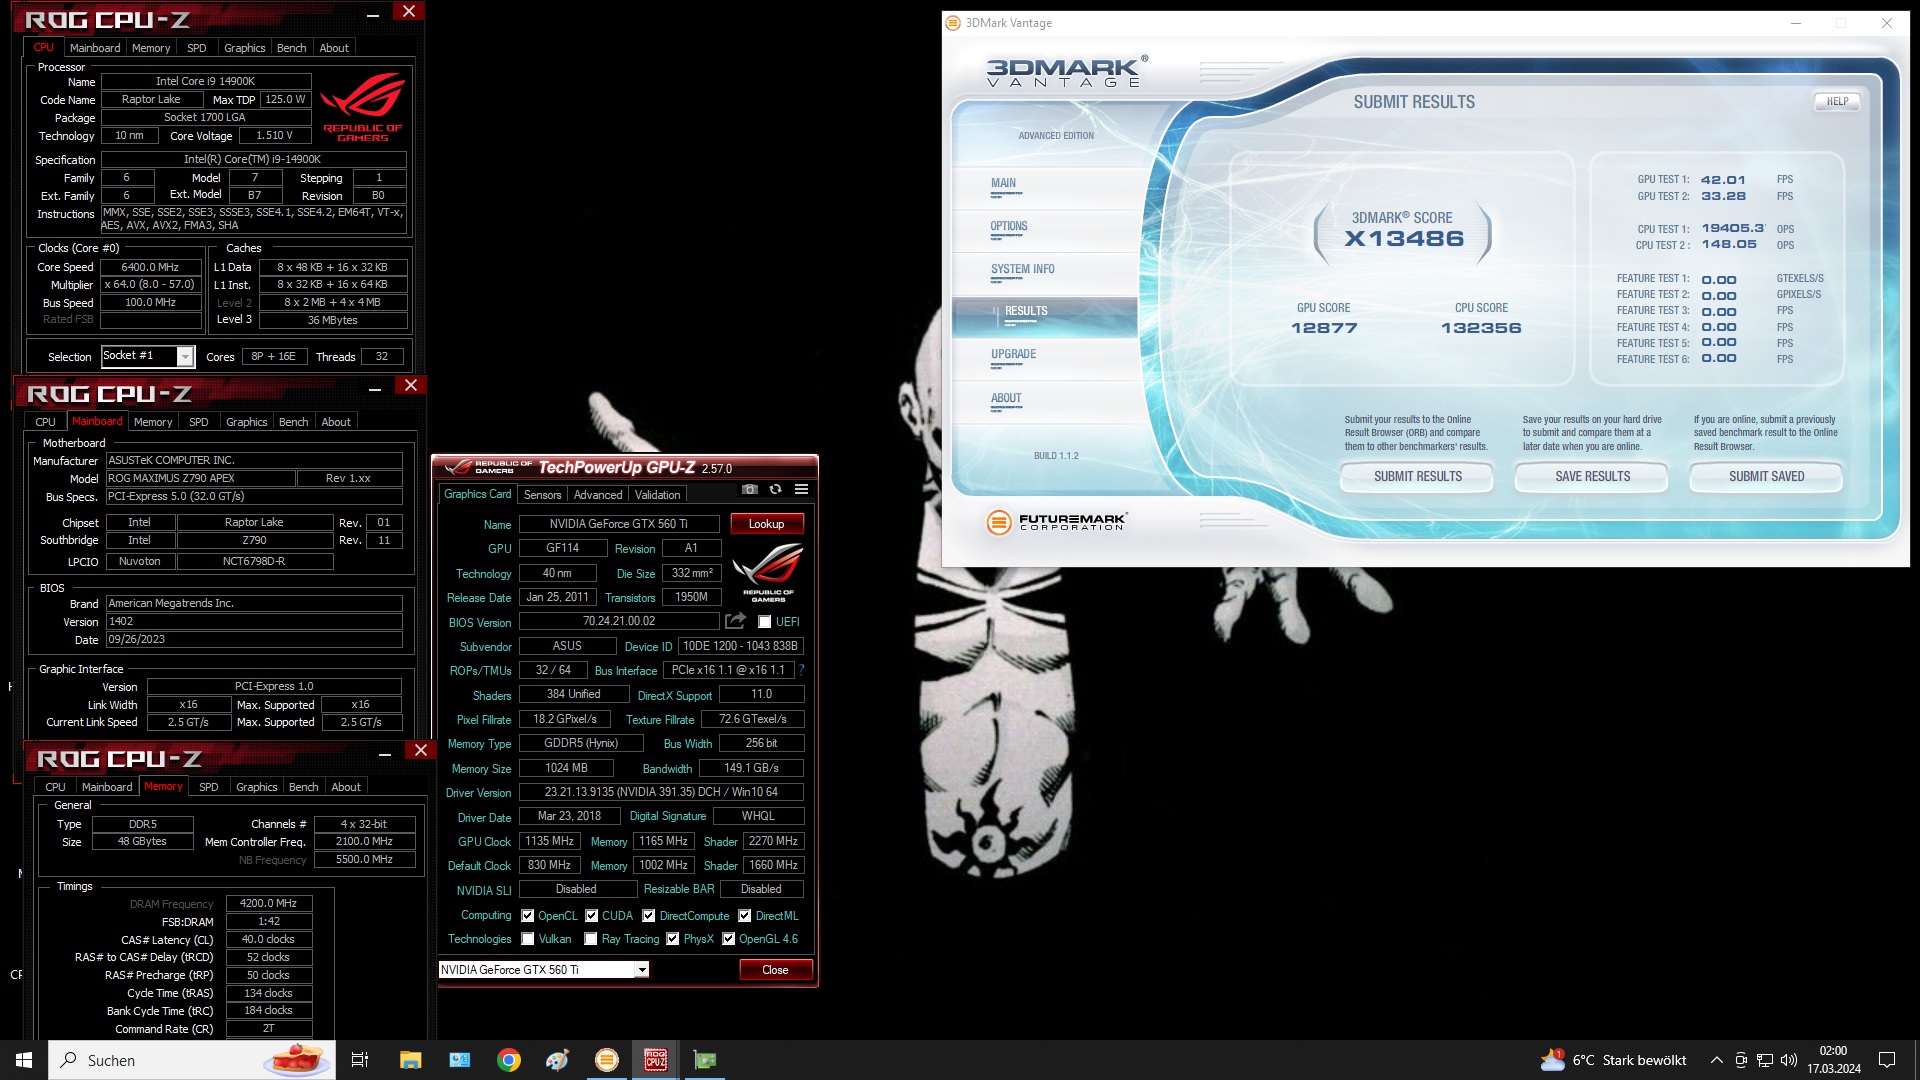
Task: Open About tab in Mainboard CPU-Z window
Action: (336, 422)
